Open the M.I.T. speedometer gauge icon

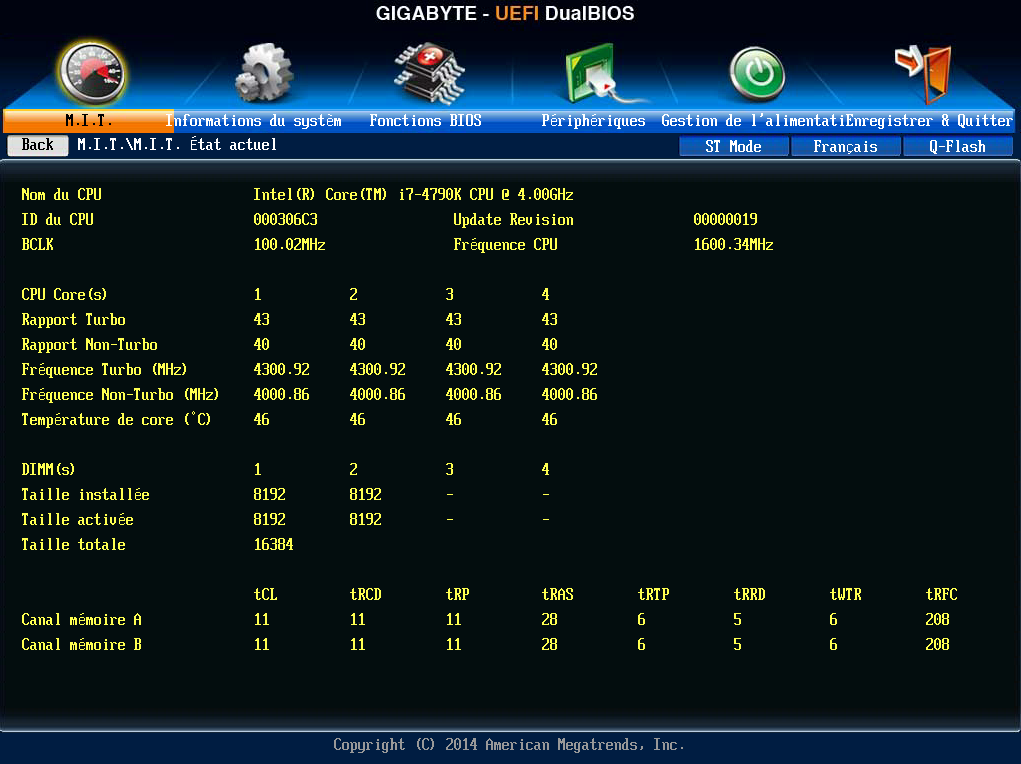(92, 74)
